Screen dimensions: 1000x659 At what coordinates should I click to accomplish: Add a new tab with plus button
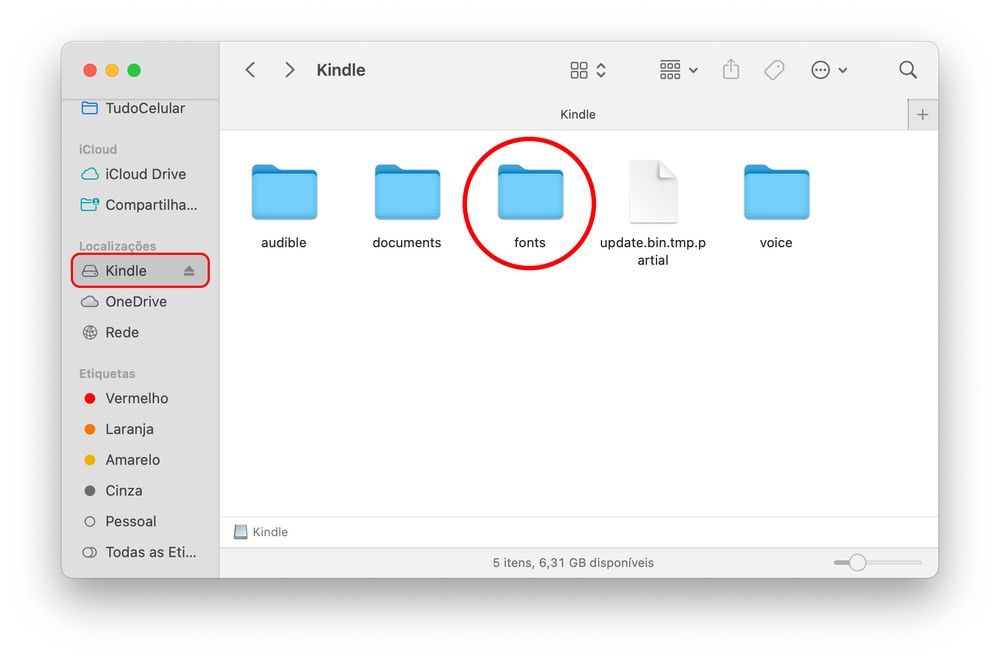click(x=922, y=115)
